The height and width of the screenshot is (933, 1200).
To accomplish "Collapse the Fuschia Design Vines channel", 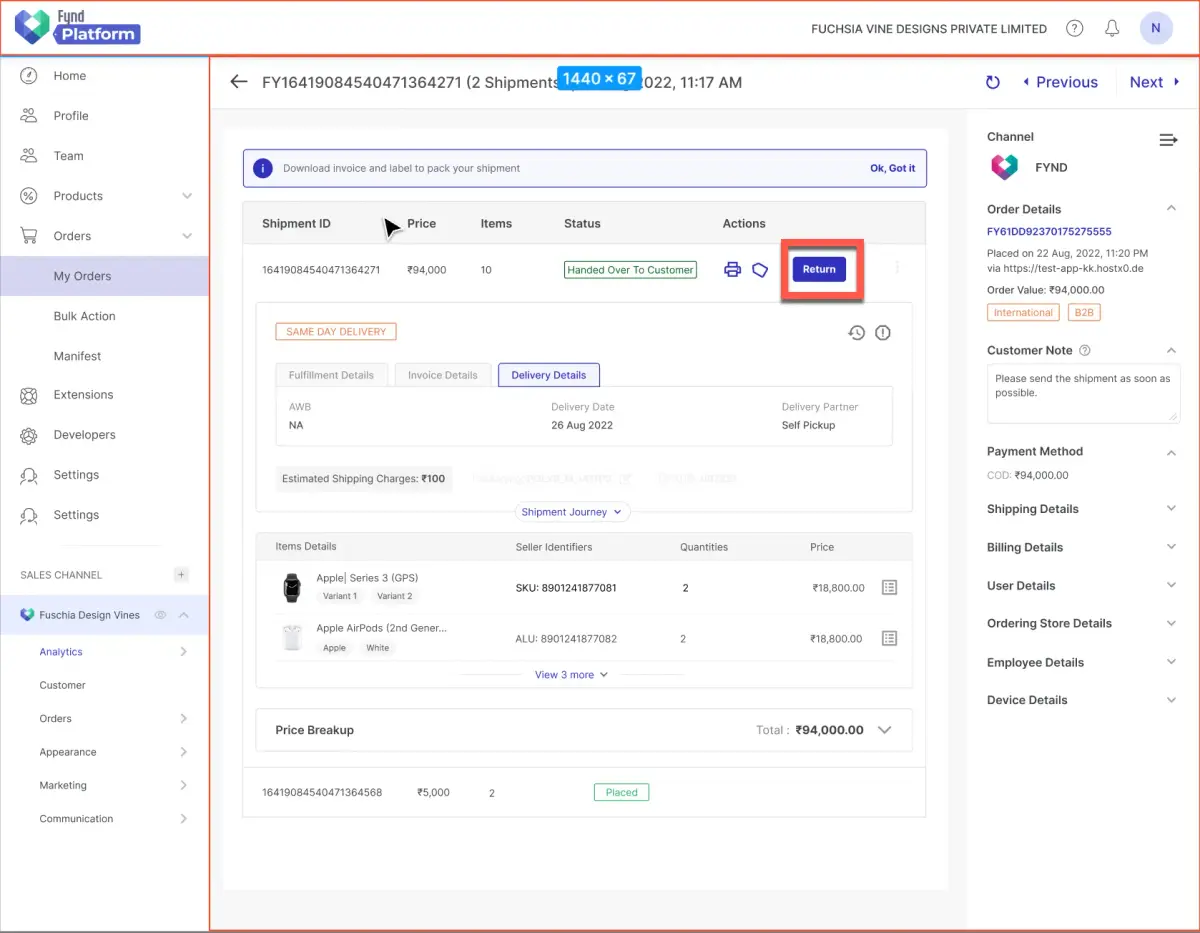I will (x=184, y=615).
